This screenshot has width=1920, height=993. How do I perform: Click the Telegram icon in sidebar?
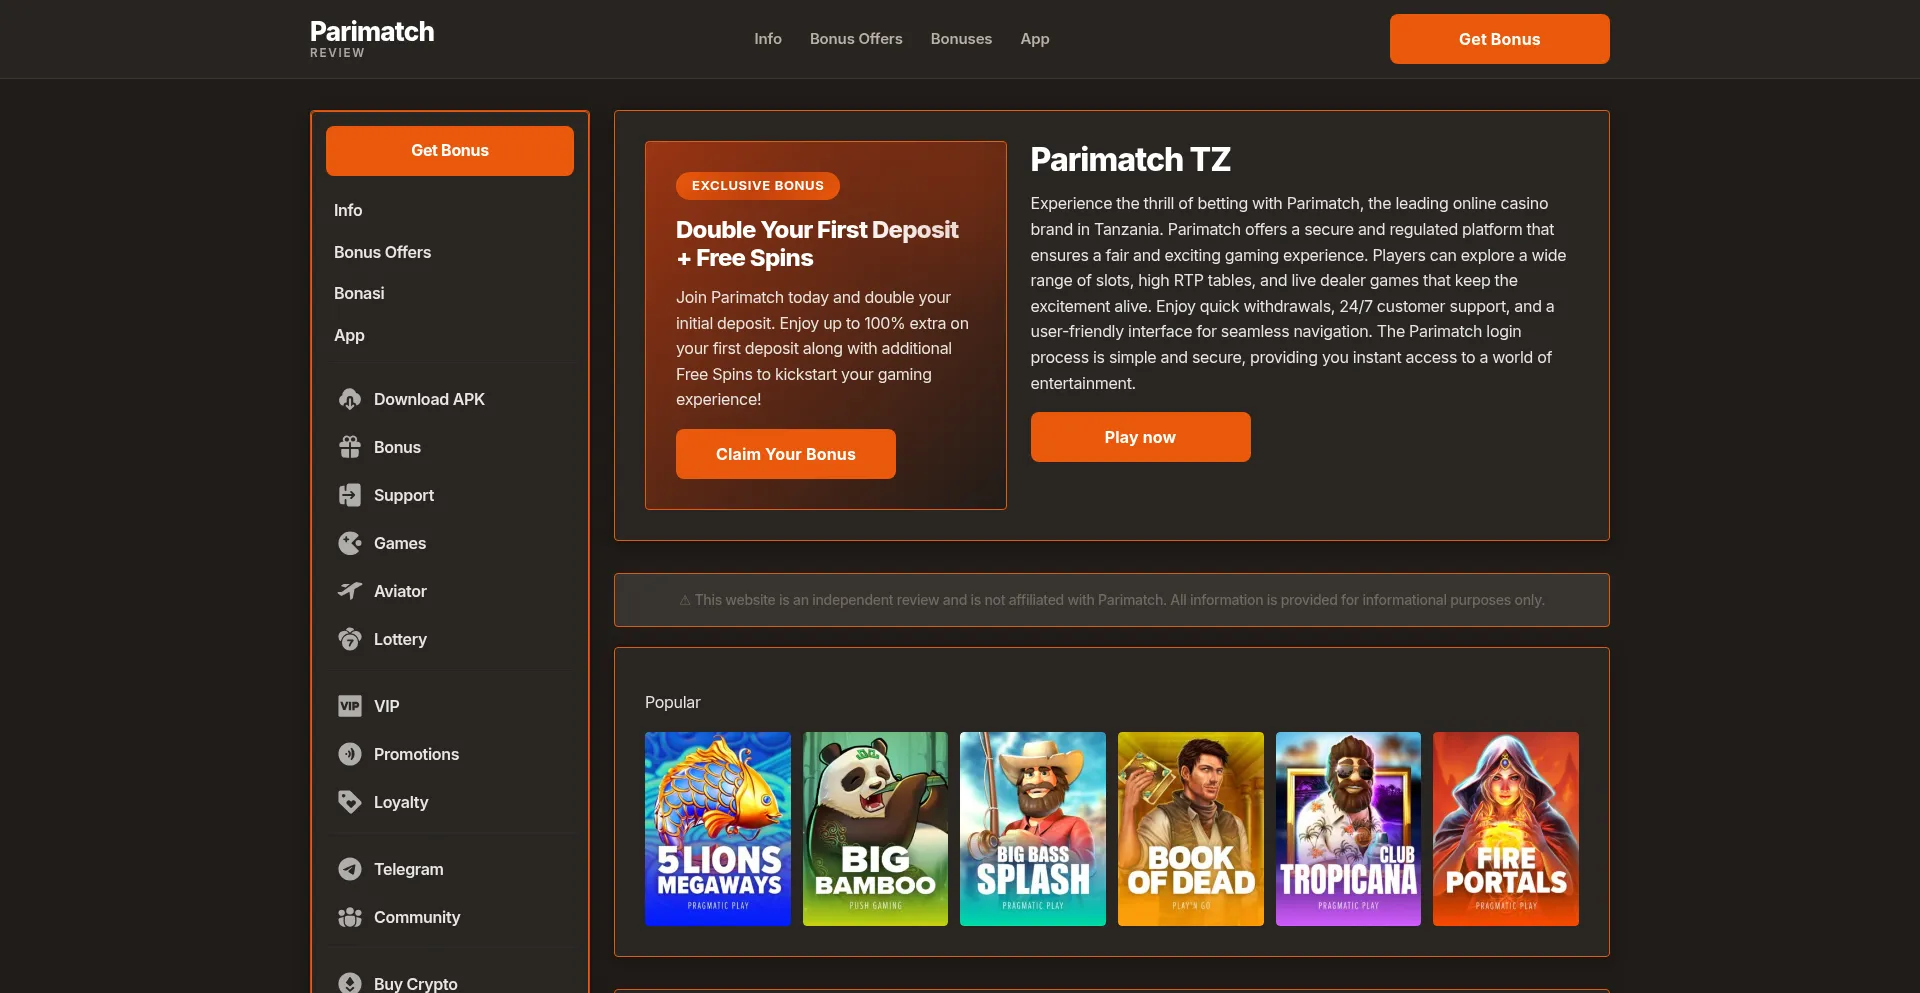[x=349, y=869]
